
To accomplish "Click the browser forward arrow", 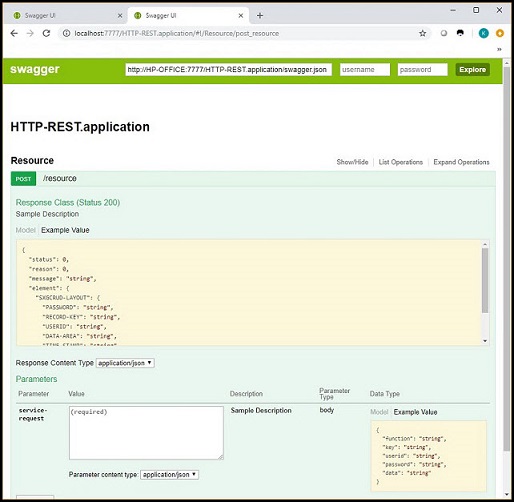I will [30, 33].
